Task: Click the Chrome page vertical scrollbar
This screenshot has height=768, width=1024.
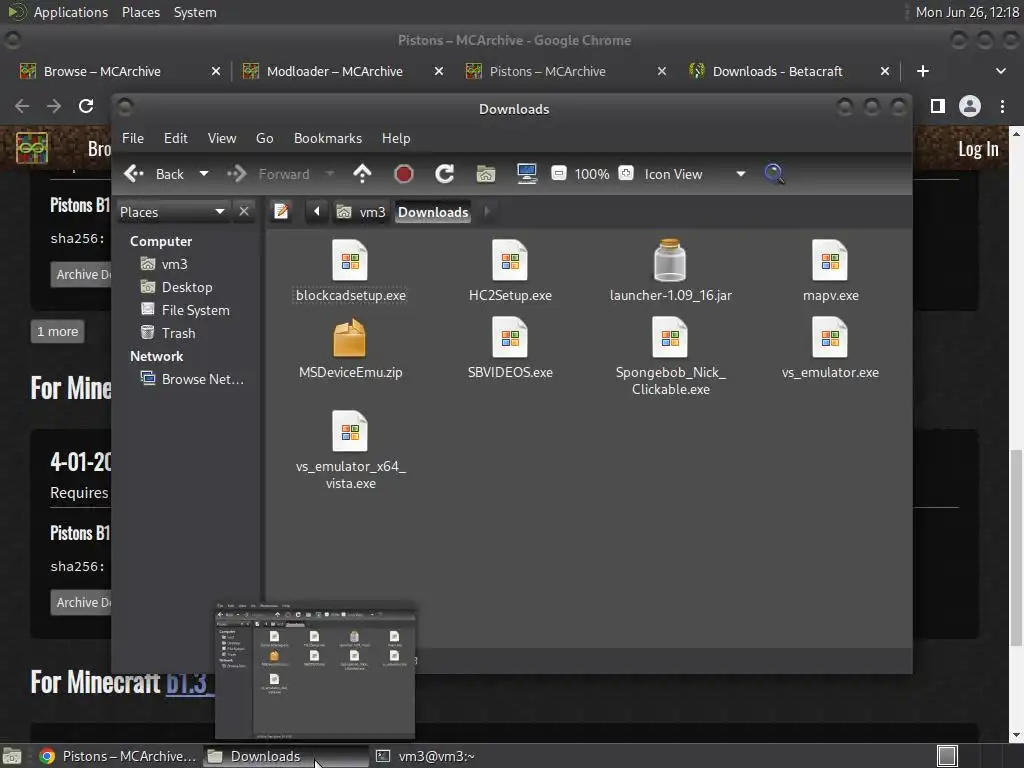Action: (x=1016, y=546)
